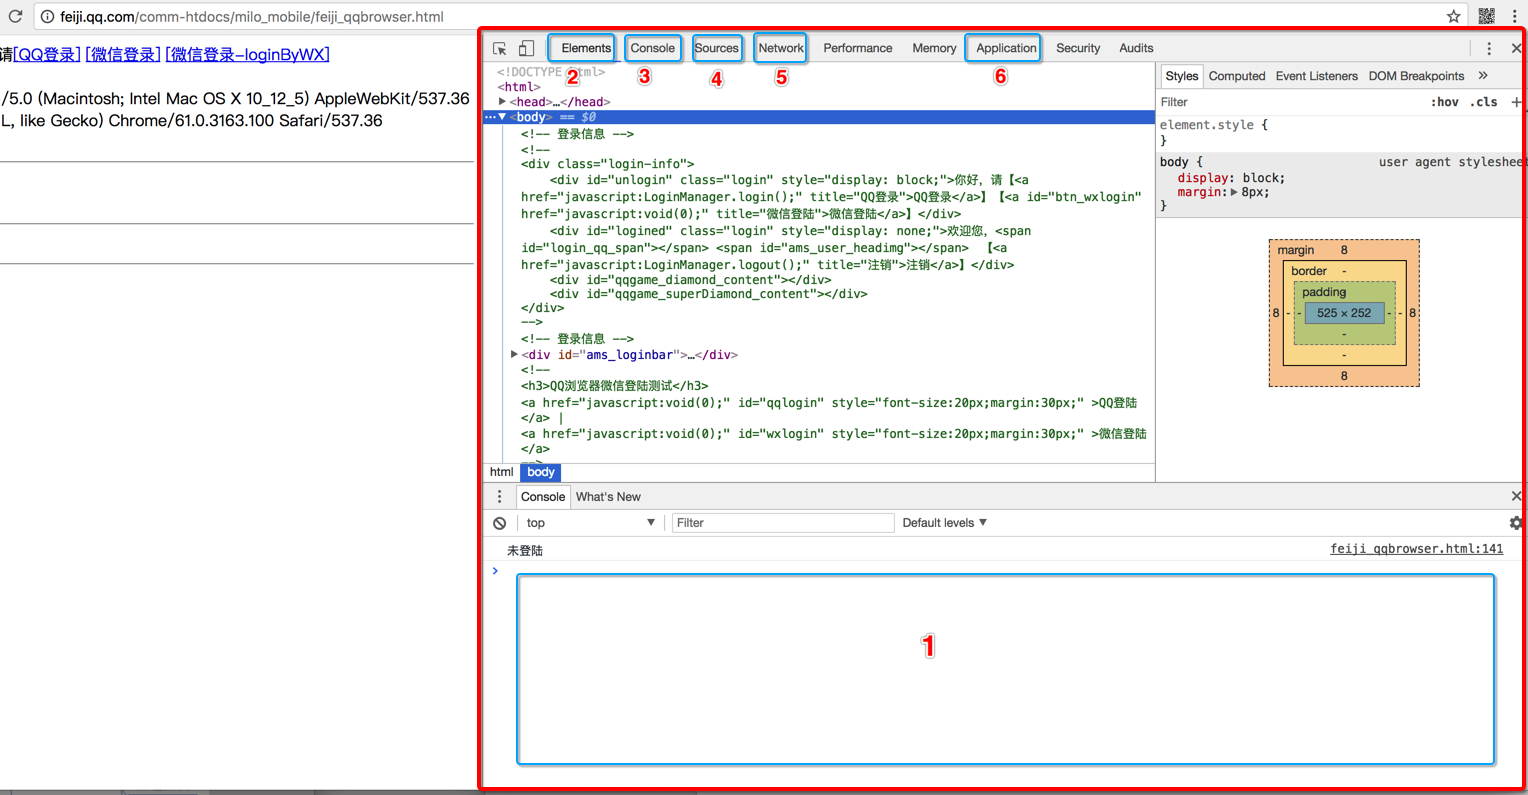This screenshot has height=795, width=1528.
Task: Open the Chrome three-dot menu
Action: [1515, 16]
